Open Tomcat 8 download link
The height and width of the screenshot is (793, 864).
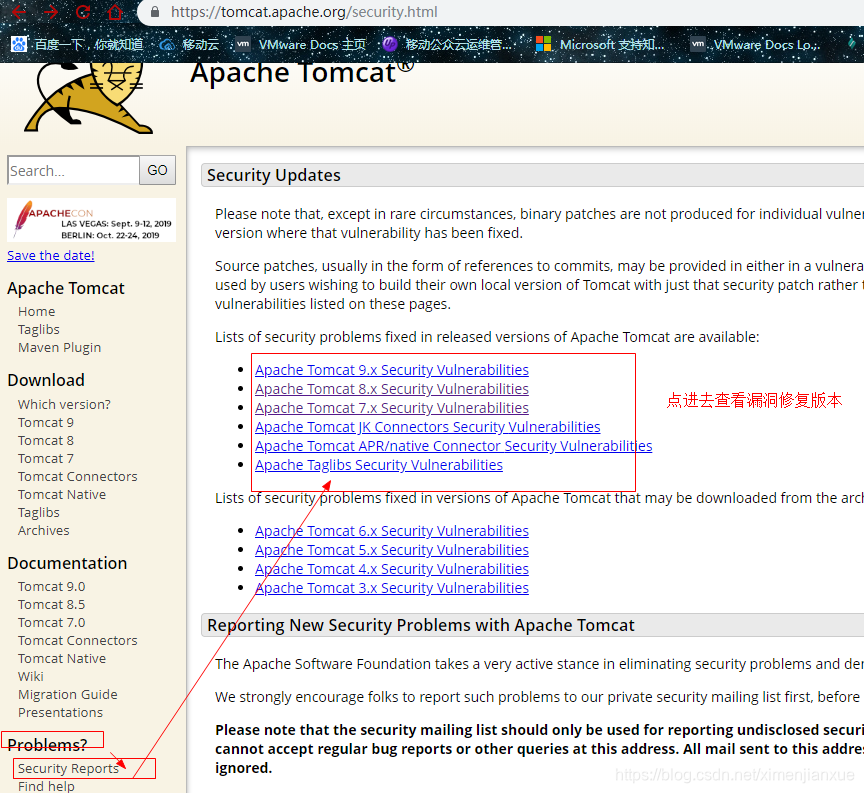(46, 440)
